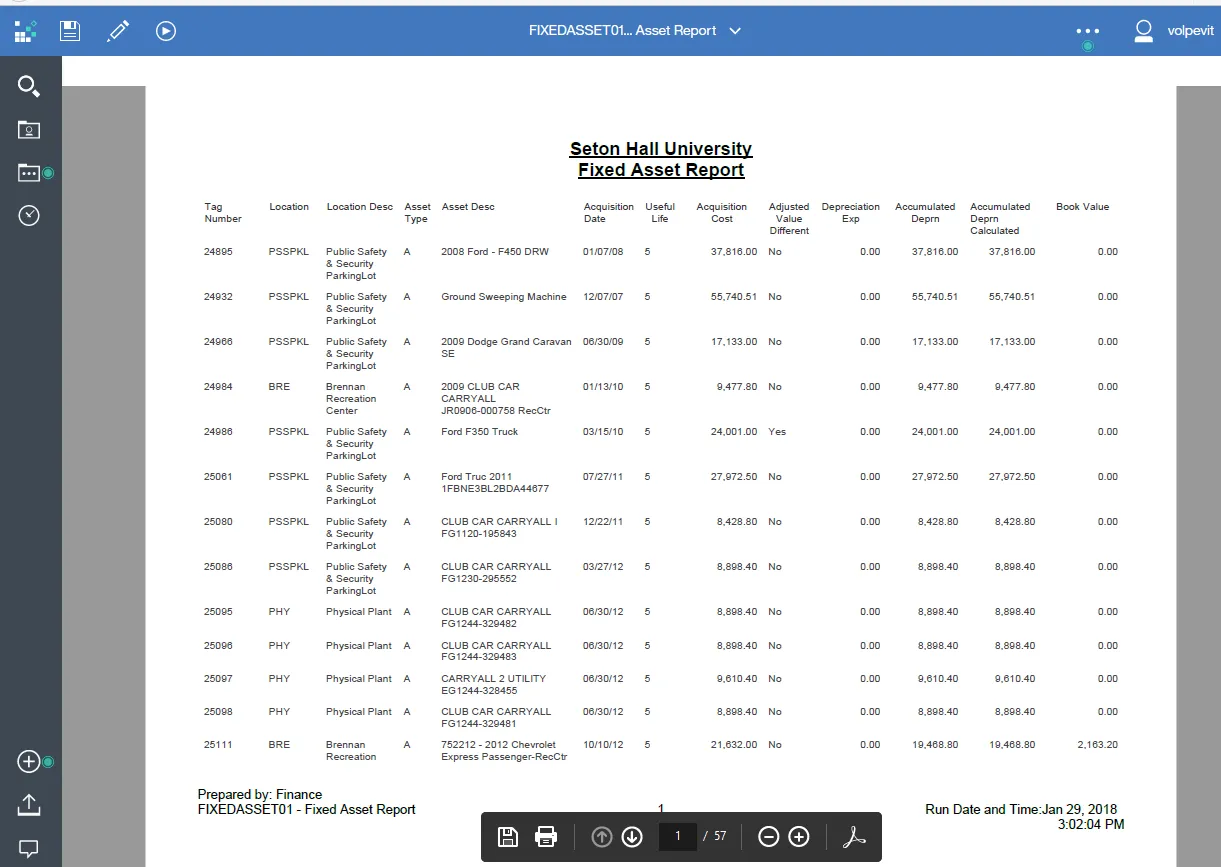This screenshot has width=1221, height=867.
Task: Open the Cognos home grid icon
Action: 25,31
